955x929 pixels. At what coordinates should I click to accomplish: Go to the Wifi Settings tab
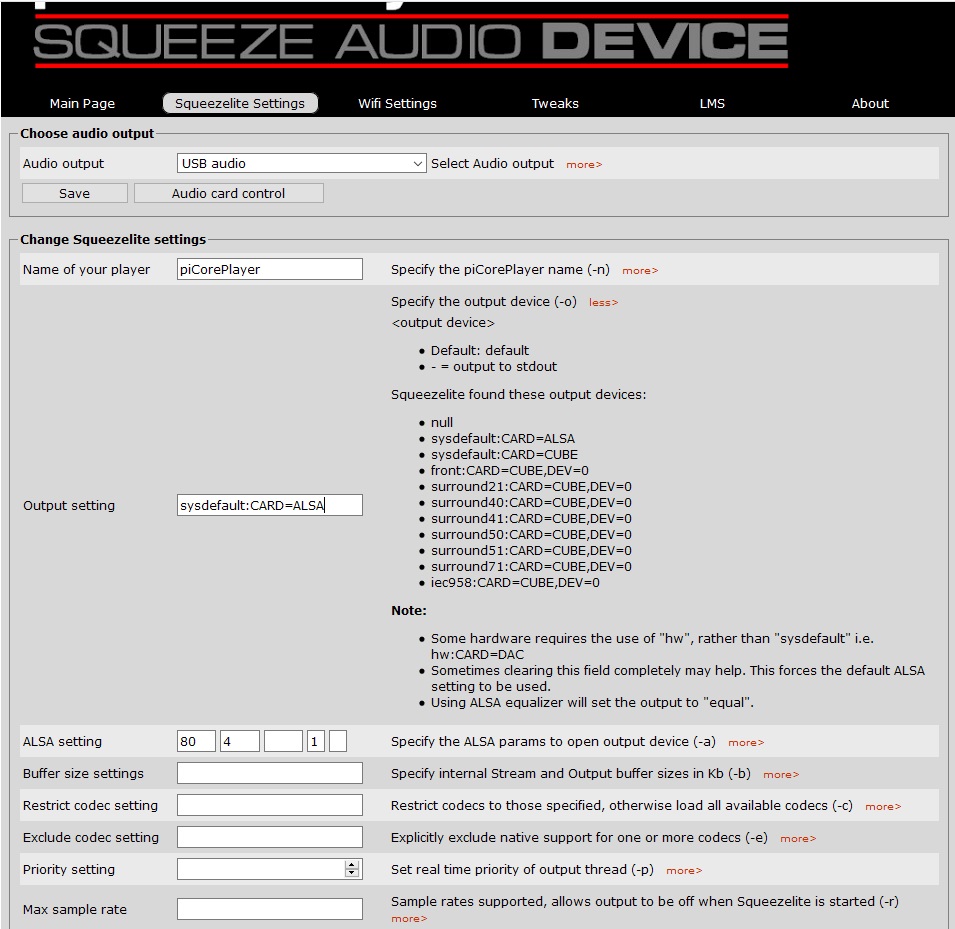[x=397, y=104]
